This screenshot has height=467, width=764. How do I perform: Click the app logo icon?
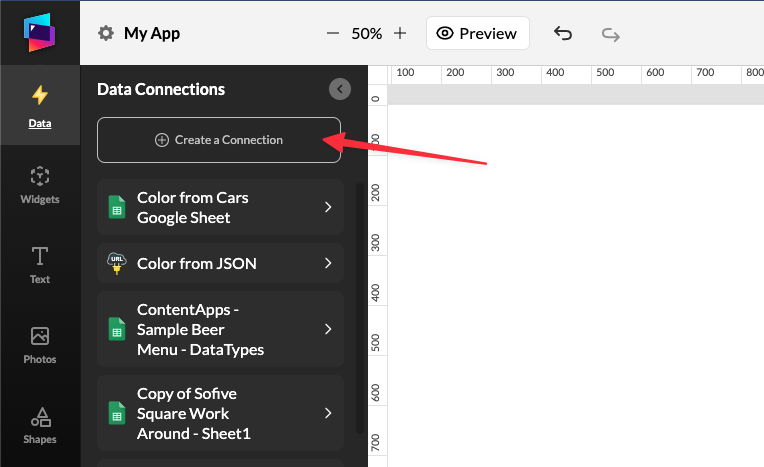[x=40, y=33]
